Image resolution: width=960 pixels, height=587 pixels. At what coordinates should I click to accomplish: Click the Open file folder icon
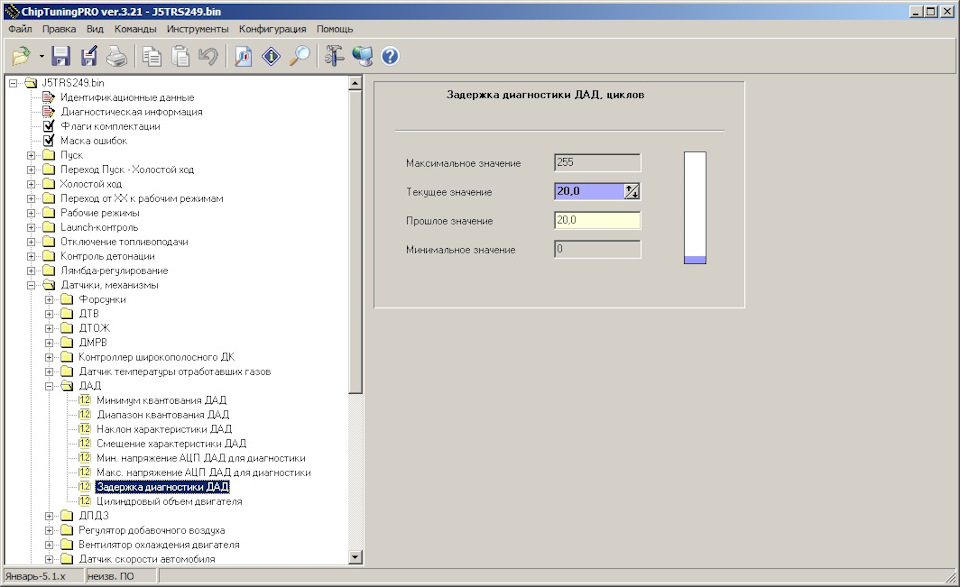[21, 56]
